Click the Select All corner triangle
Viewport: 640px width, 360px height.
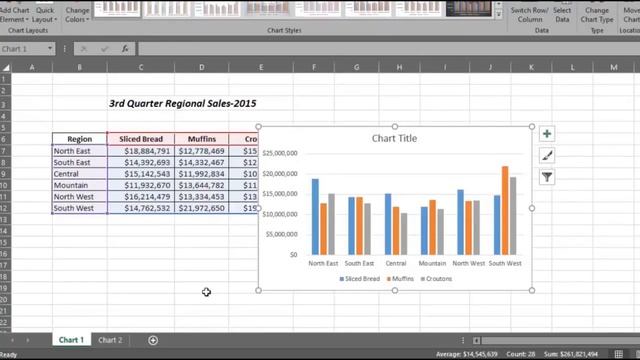point(6,67)
